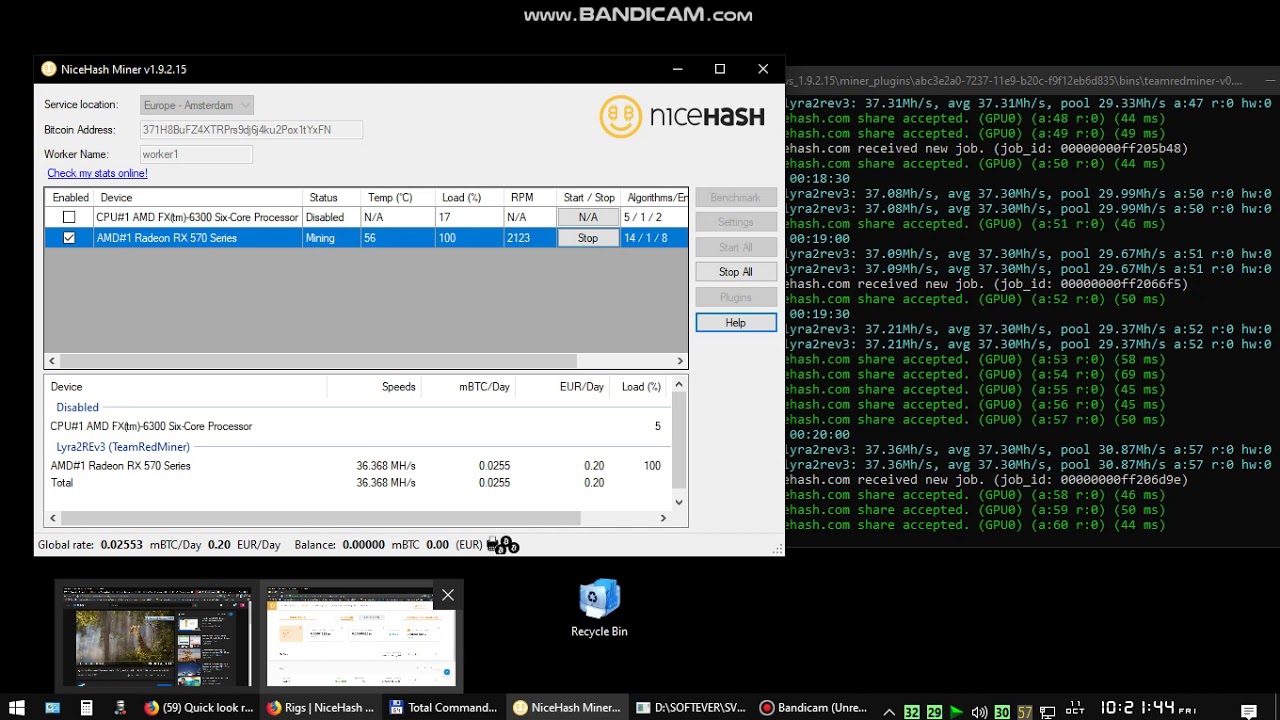The width and height of the screenshot is (1280, 720).
Task: Maximize the NiceHash Miner window
Action: [720, 69]
